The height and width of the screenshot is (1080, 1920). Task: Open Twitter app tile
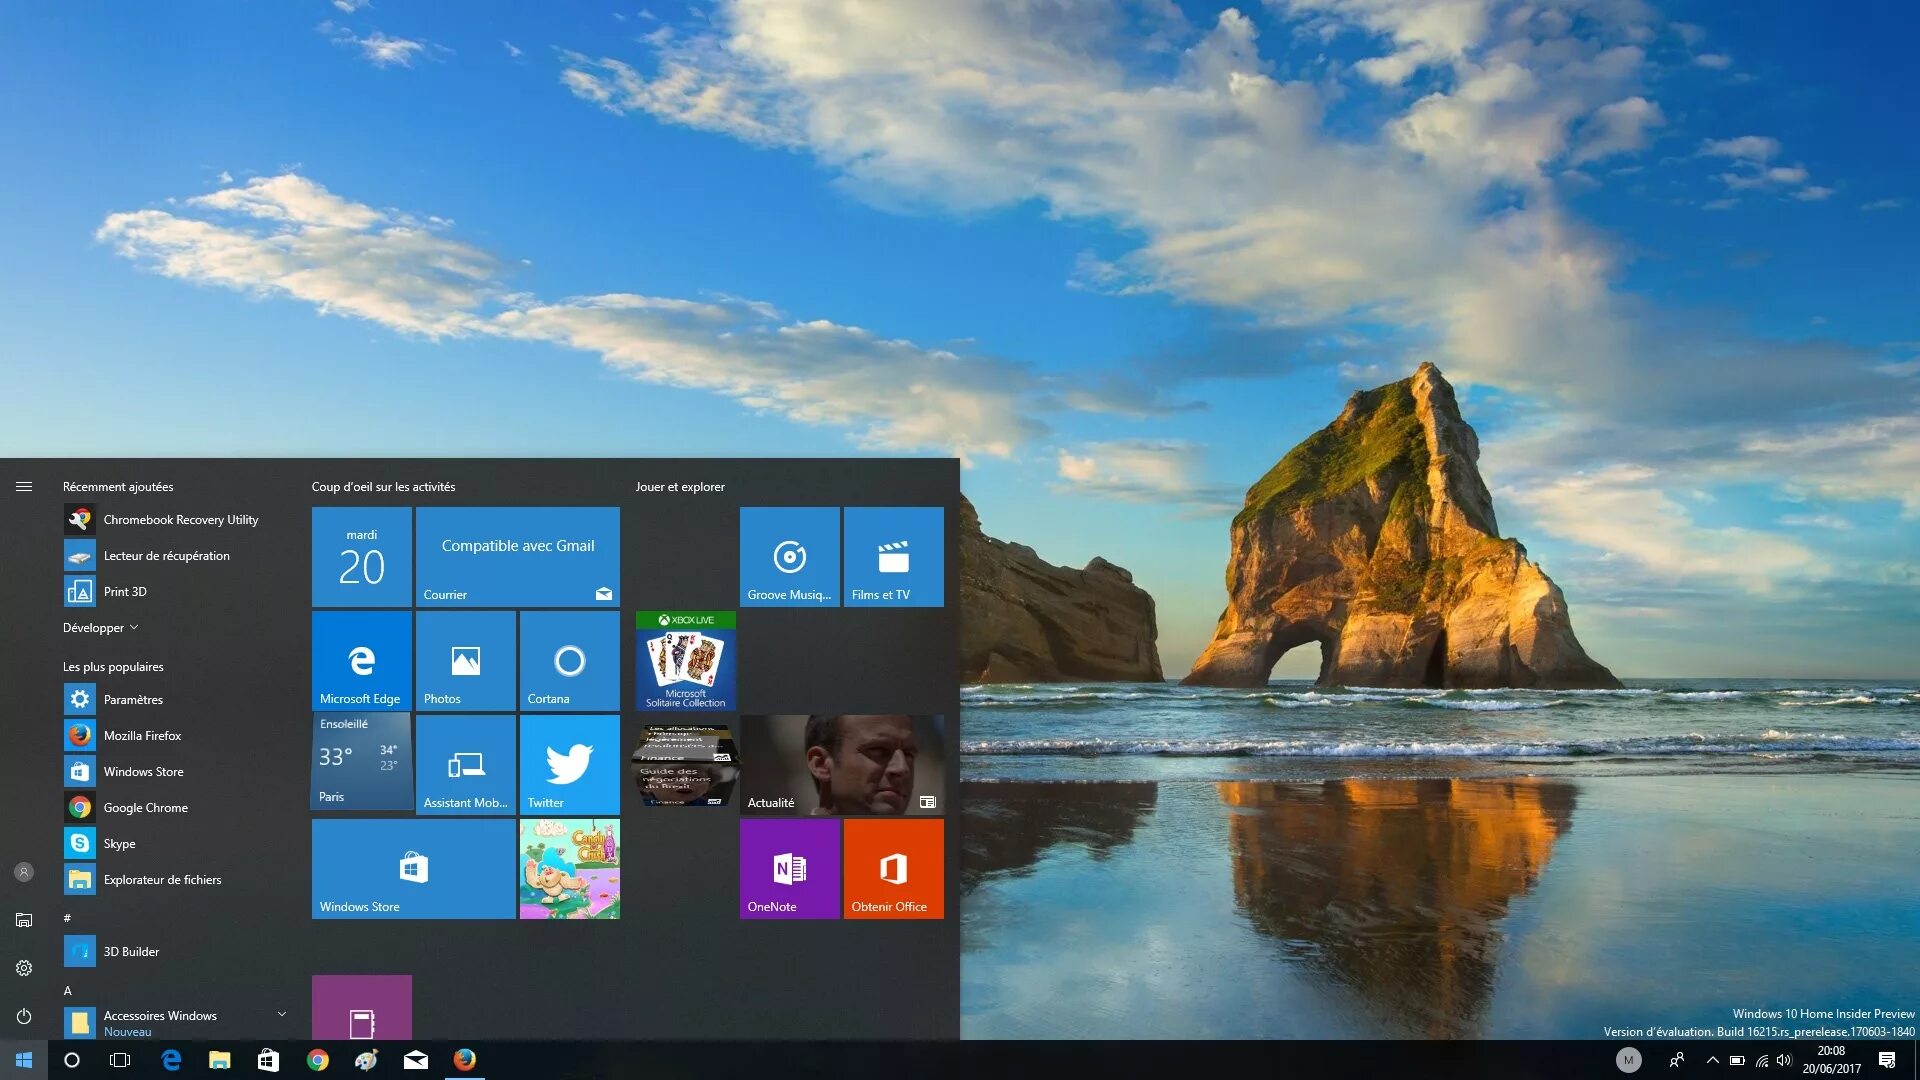(x=568, y=764)
